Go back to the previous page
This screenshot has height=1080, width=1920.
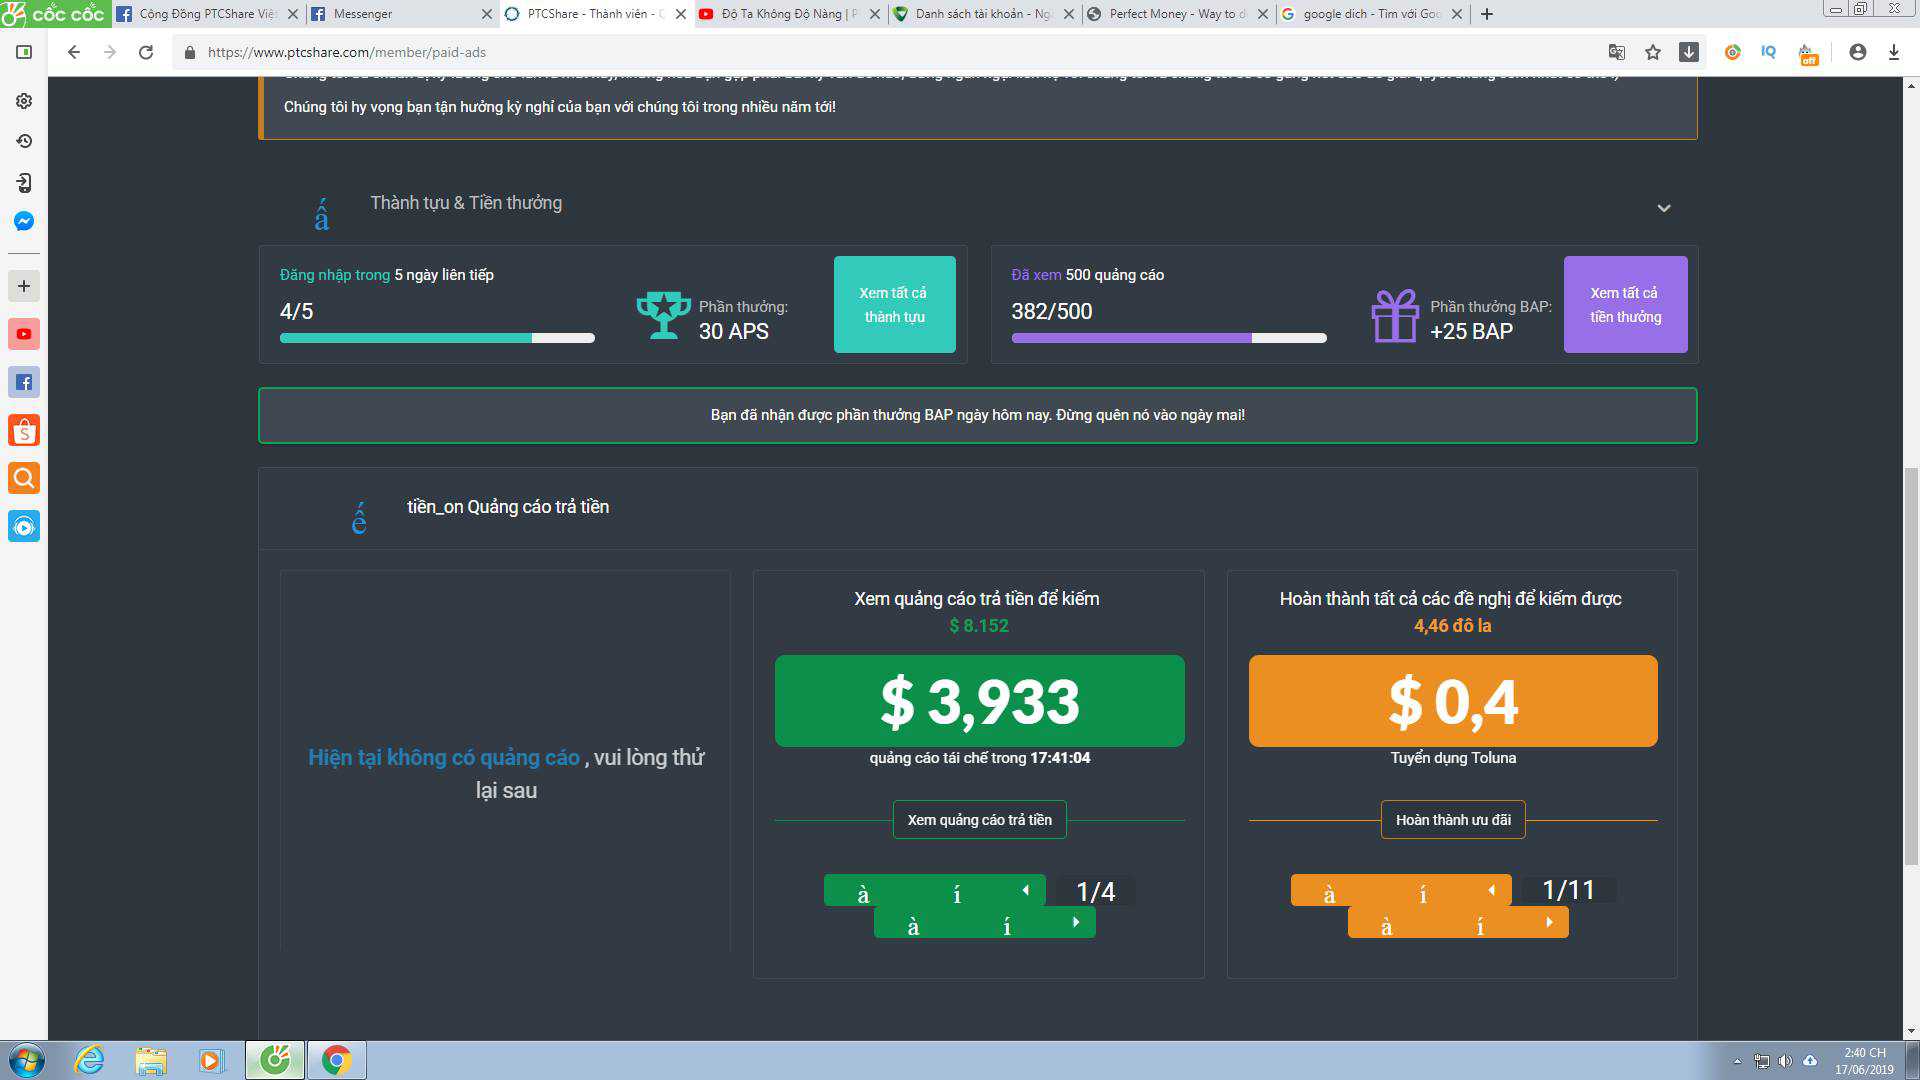point(73,52)
